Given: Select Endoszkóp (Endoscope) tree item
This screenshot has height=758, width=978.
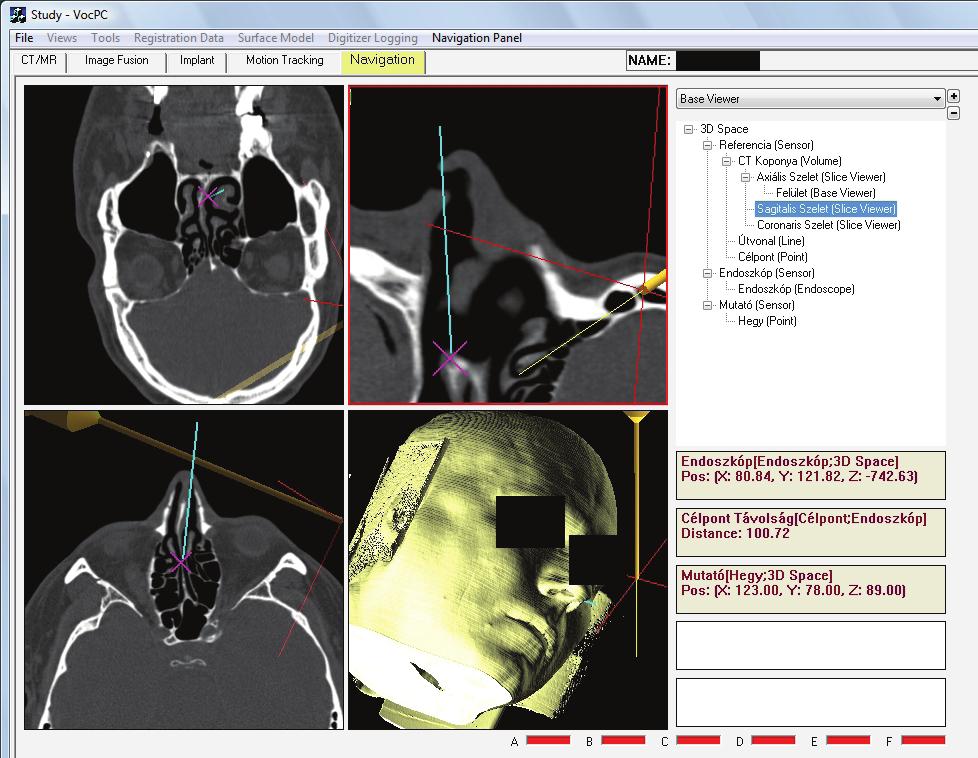Looking at the screenshot, I should (796, 289).
